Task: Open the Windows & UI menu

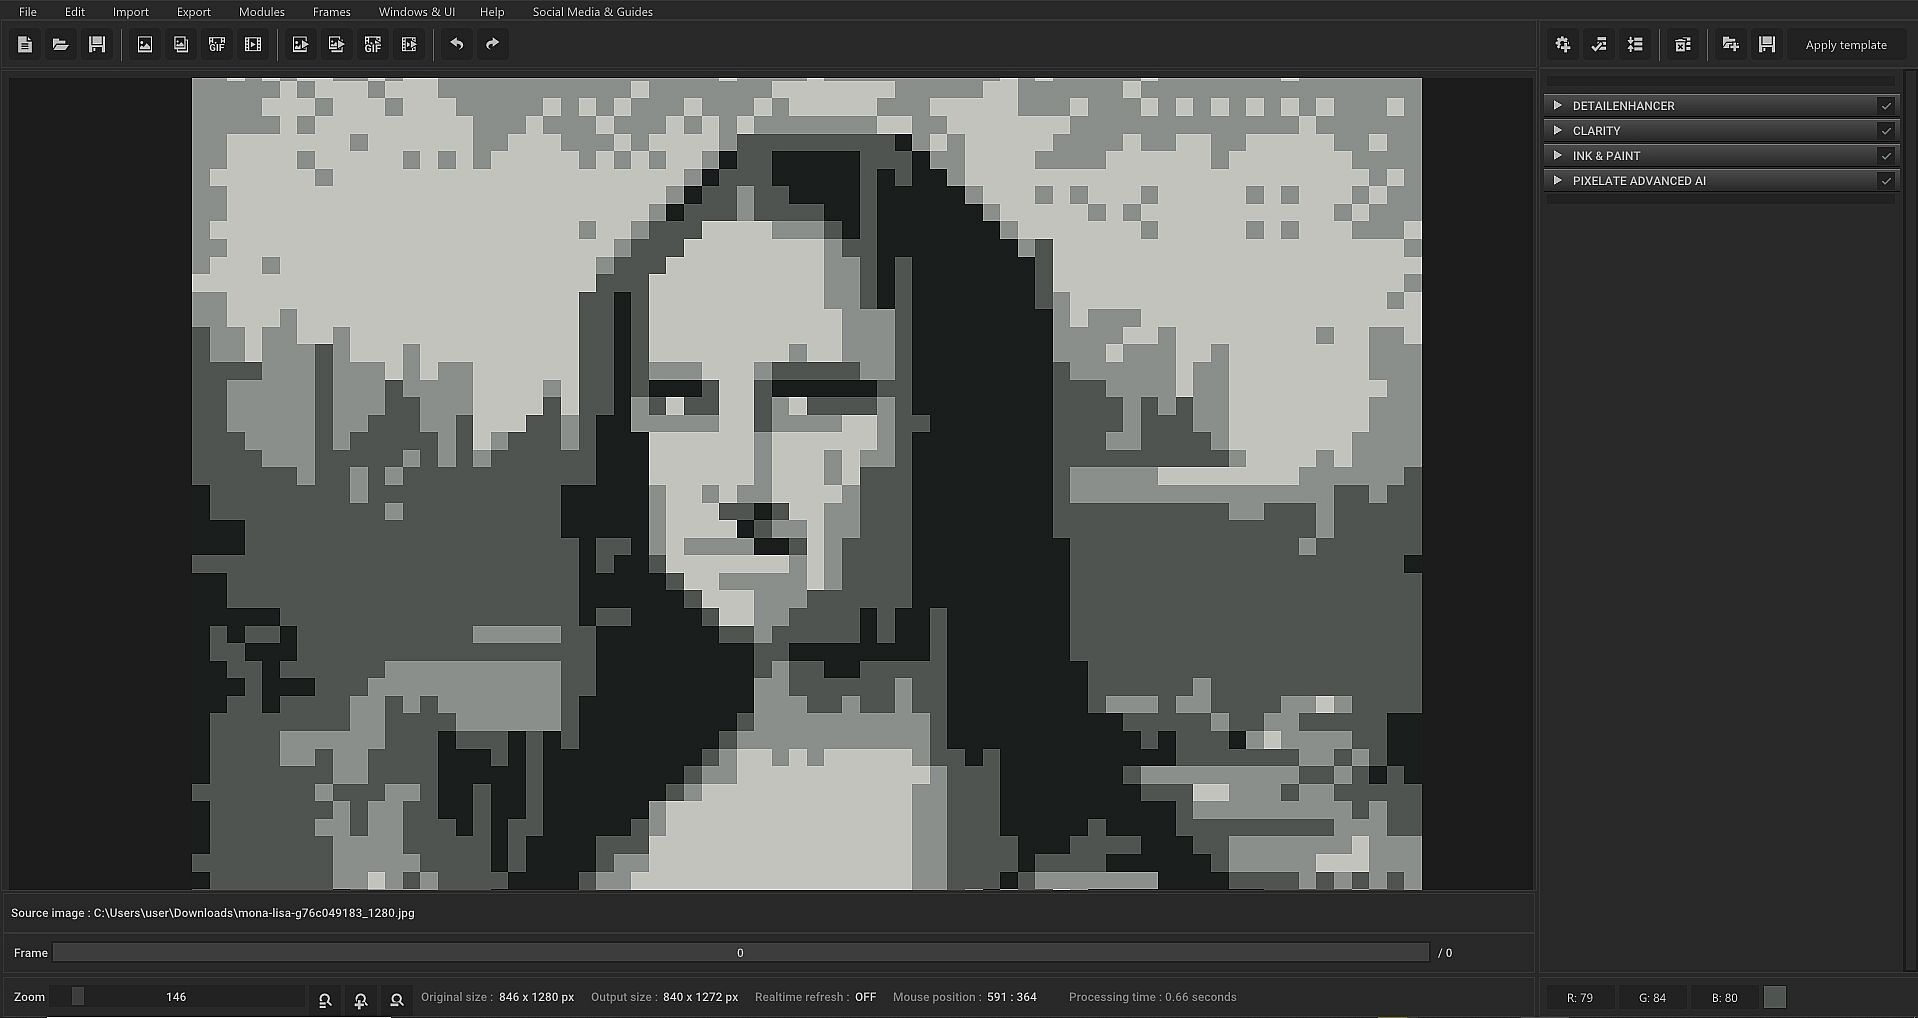Action: (x=417, y=12)
